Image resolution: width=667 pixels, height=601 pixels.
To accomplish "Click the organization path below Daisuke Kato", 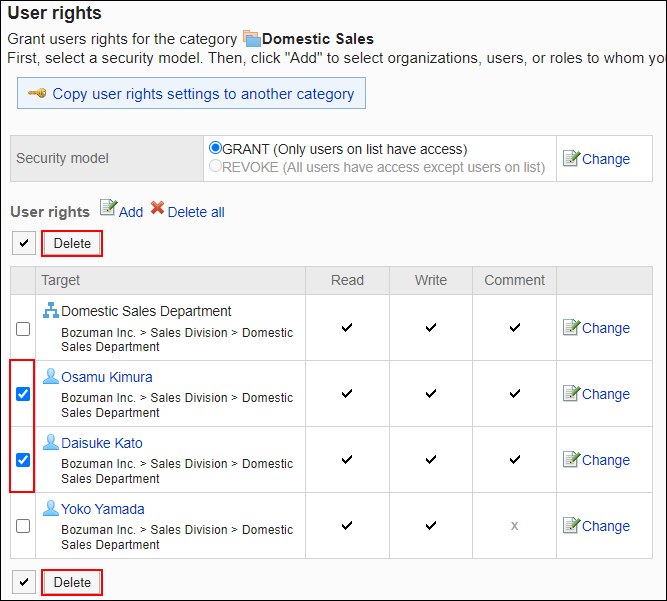I will [x=177, y=471].
